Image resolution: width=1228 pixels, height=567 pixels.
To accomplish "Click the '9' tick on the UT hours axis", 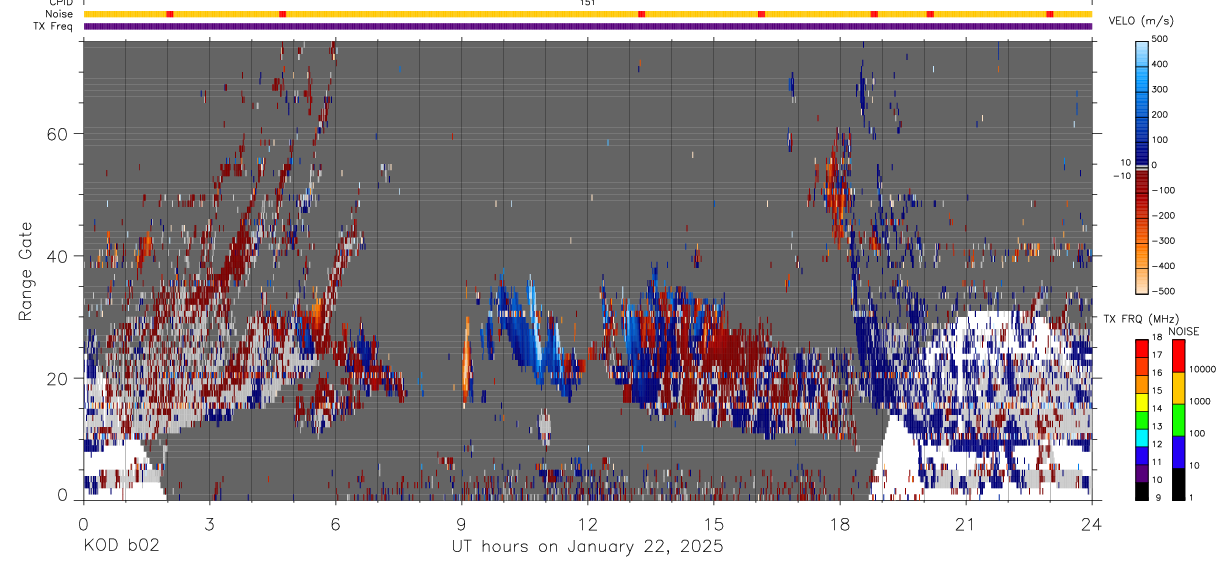I will 461,524.
